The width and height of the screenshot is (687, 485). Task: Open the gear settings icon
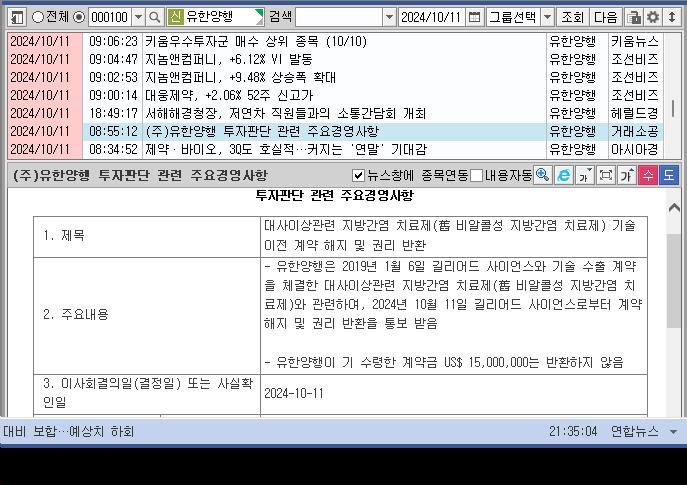coord(653,18)
